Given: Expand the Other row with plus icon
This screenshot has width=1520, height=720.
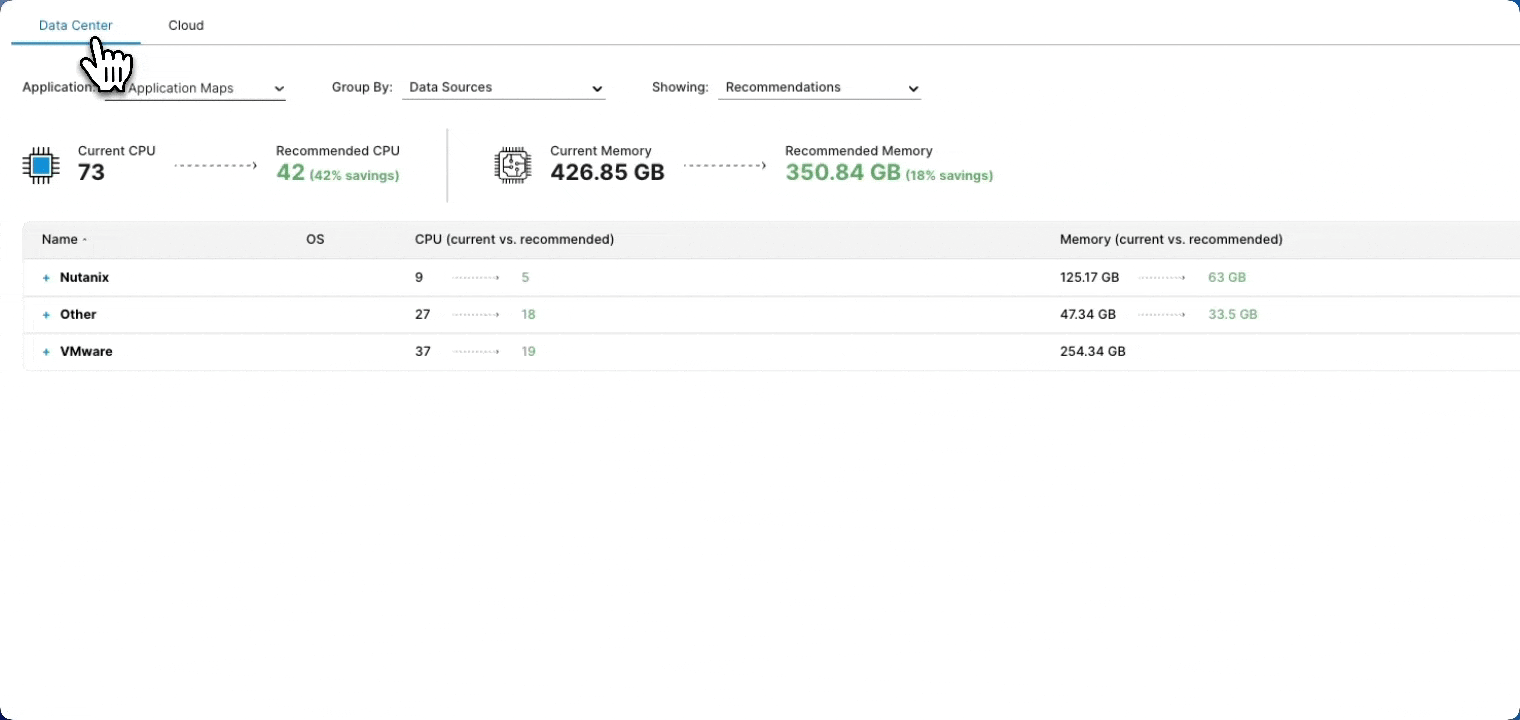Looking at the screenshot, I should 46,315.
